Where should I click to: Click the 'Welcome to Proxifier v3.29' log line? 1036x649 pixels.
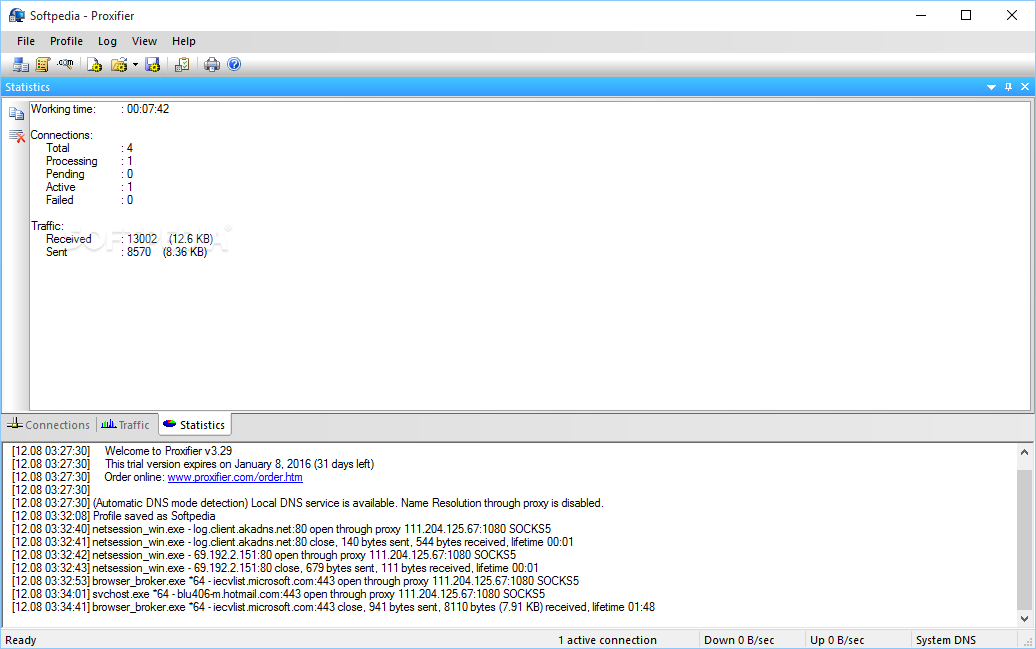(168, 451)
